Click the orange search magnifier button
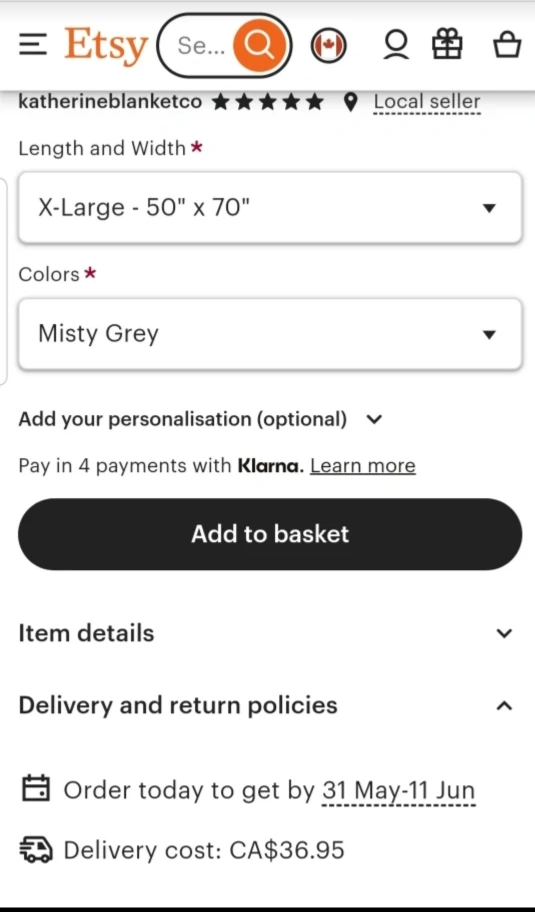535x912 pixels. [x=260, y=45]
